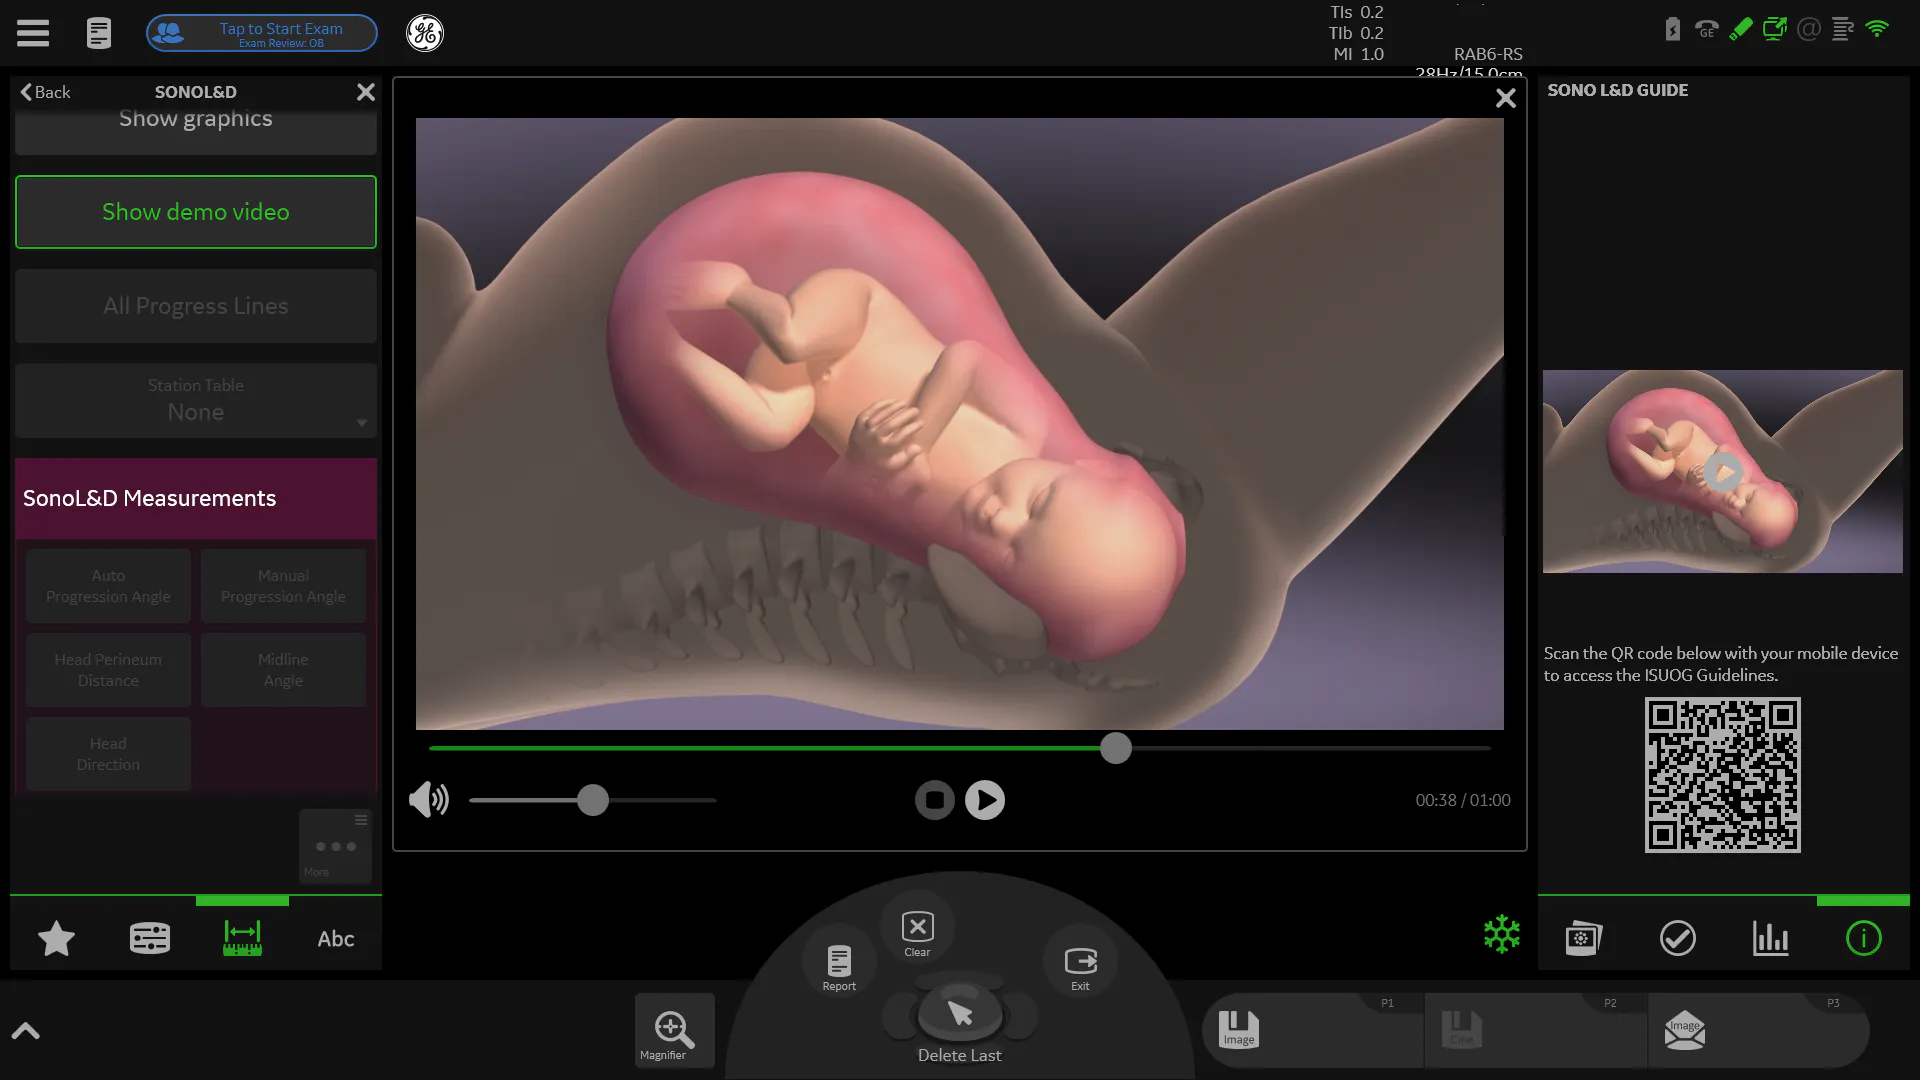Click the SONO L&D GUIDE title

pyautogui.click(x=1618, y=90)
